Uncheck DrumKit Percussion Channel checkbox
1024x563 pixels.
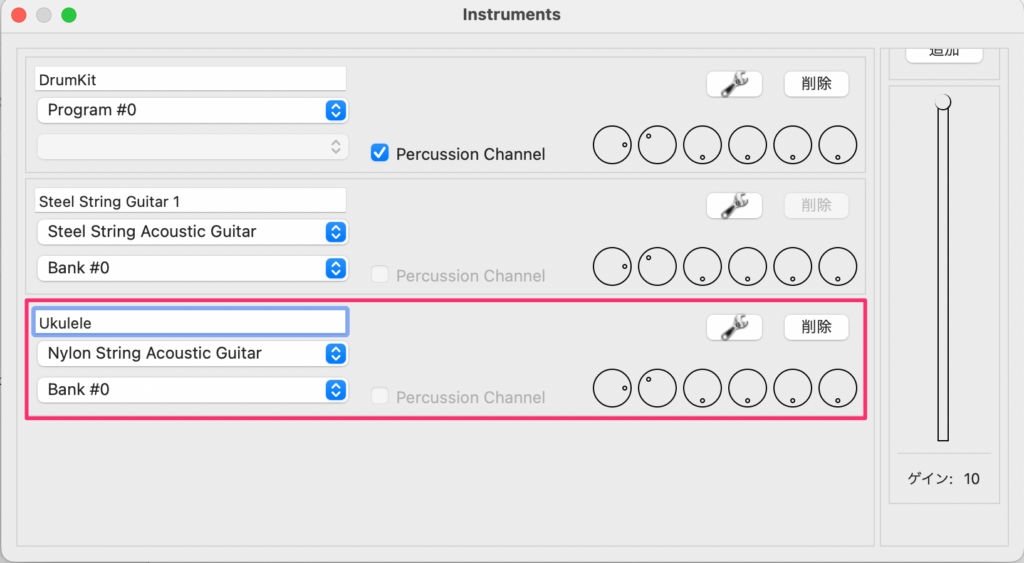point(379,153)
